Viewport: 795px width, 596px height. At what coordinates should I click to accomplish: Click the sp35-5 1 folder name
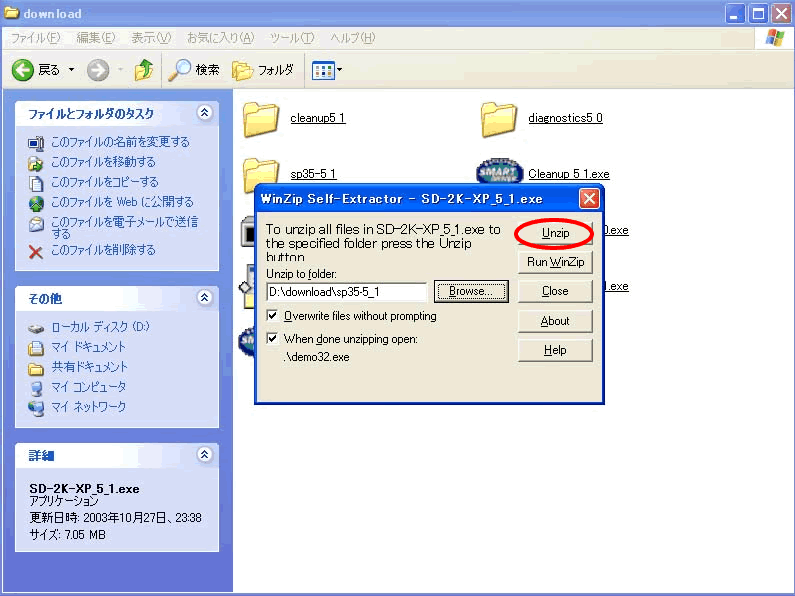313,174
